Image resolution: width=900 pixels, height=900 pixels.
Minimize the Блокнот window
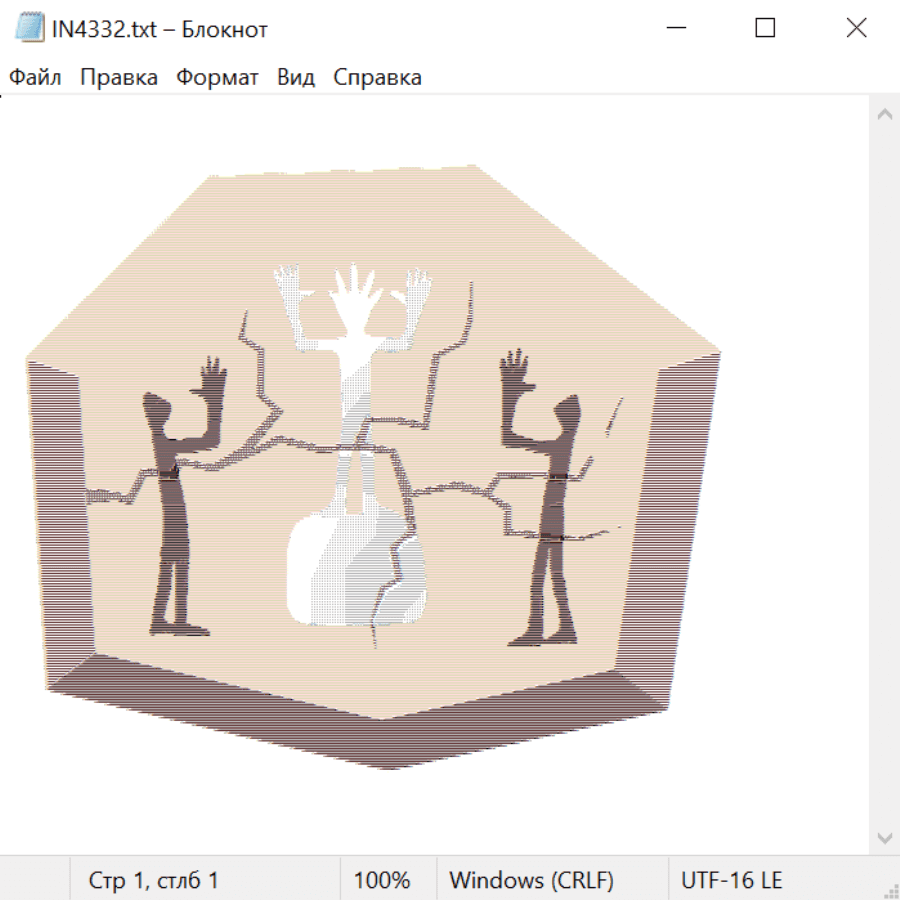click(674, 28)
